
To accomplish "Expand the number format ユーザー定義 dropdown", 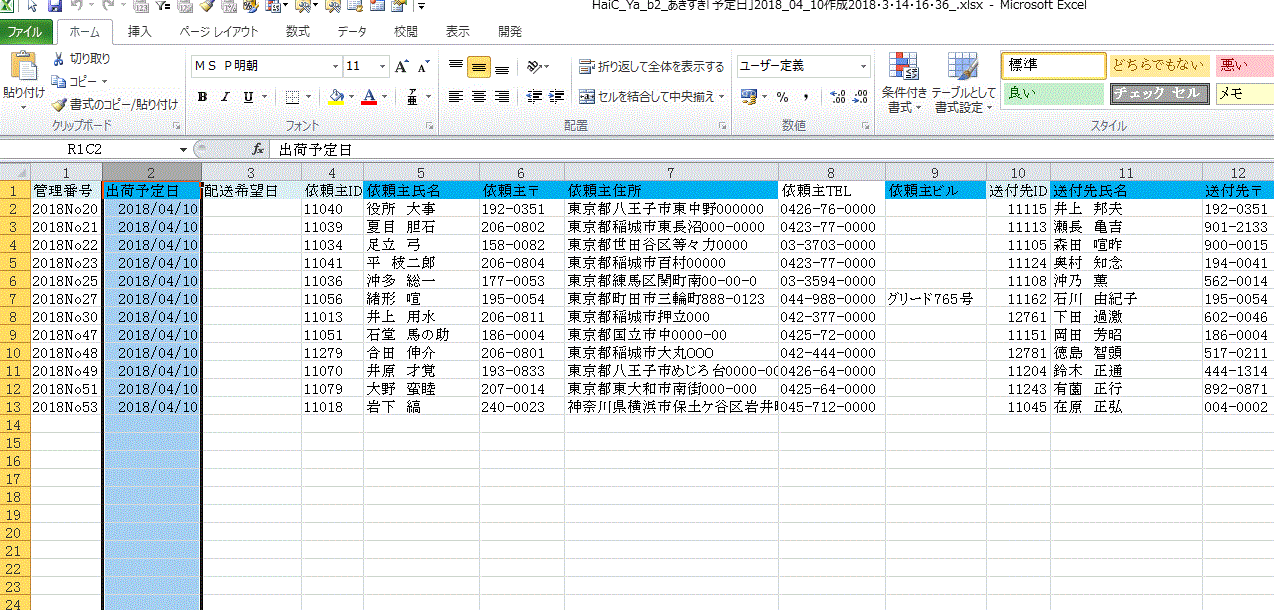I will coord(863,67).
